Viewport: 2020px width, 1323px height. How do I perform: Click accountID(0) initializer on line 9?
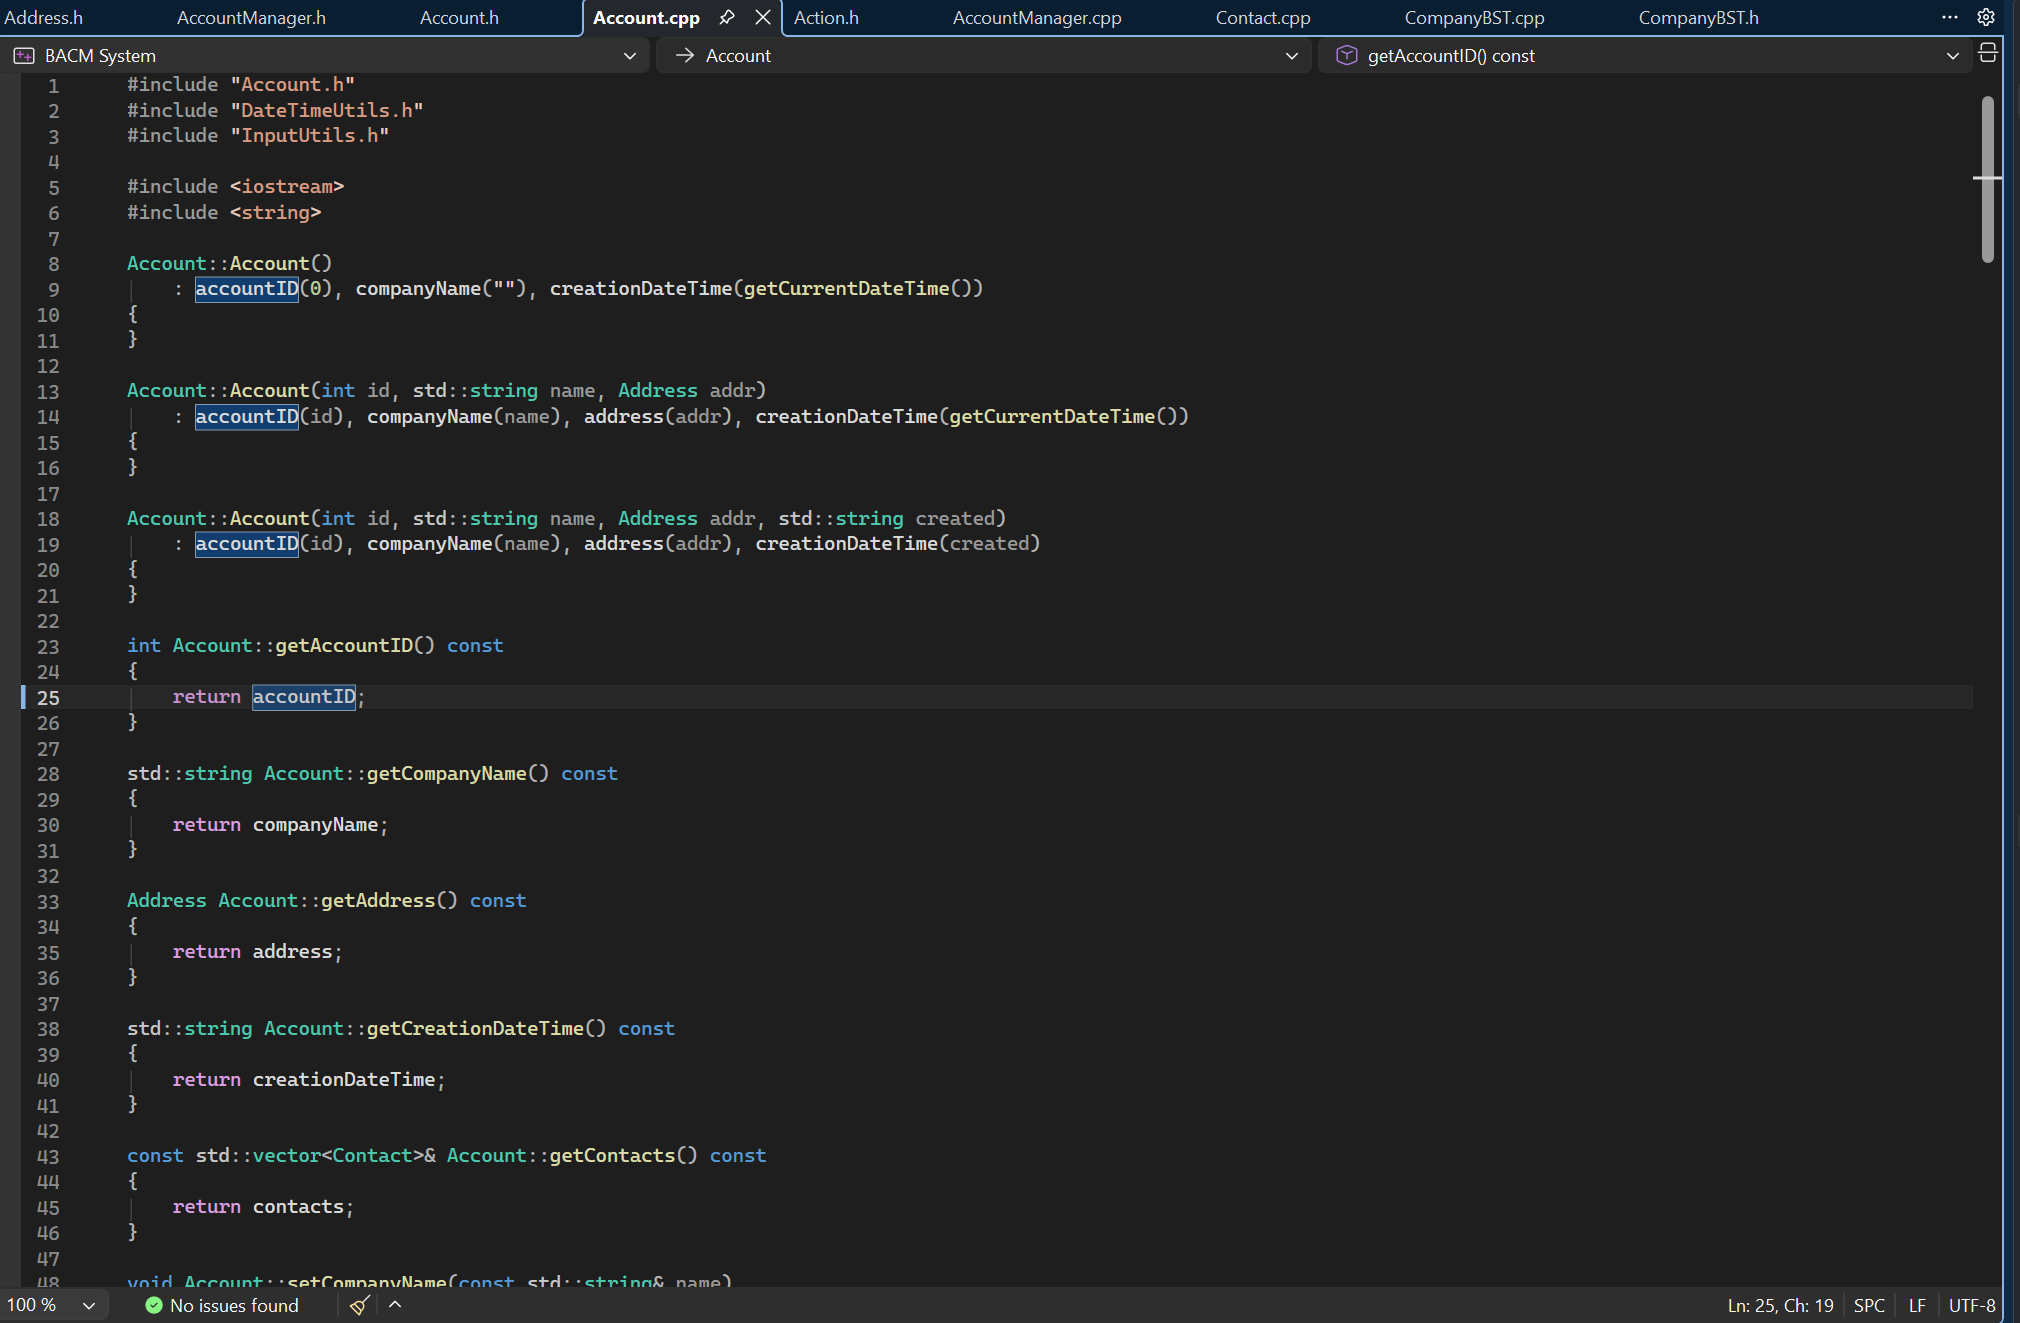pyautogui.click(x=263, y=289)
